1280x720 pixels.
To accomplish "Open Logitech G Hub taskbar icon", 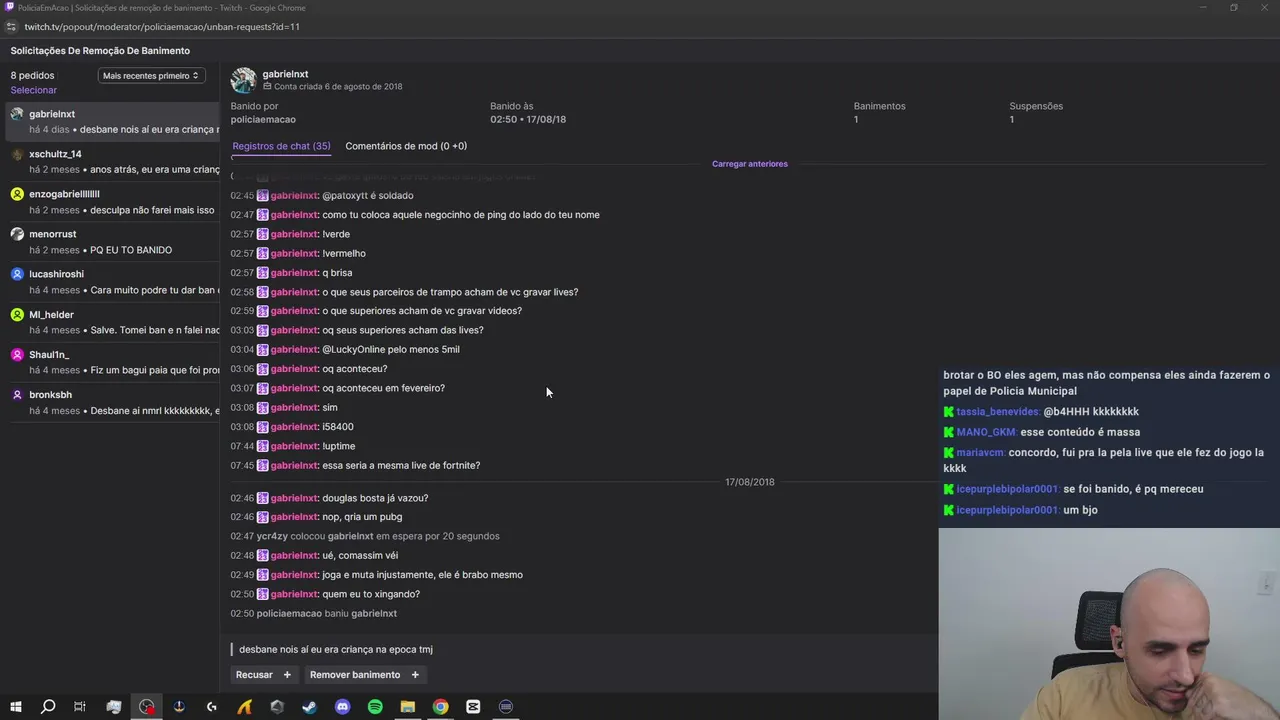I will click(x=212, y=707).
